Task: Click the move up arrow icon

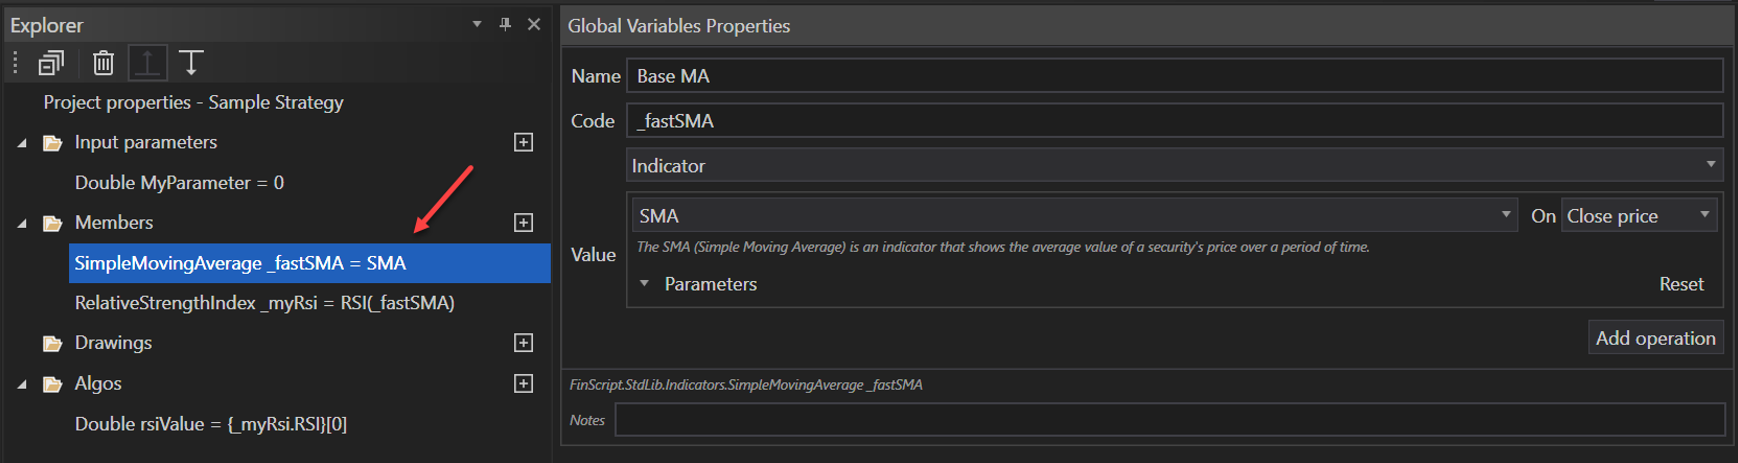Action: (x=147, y=63)
